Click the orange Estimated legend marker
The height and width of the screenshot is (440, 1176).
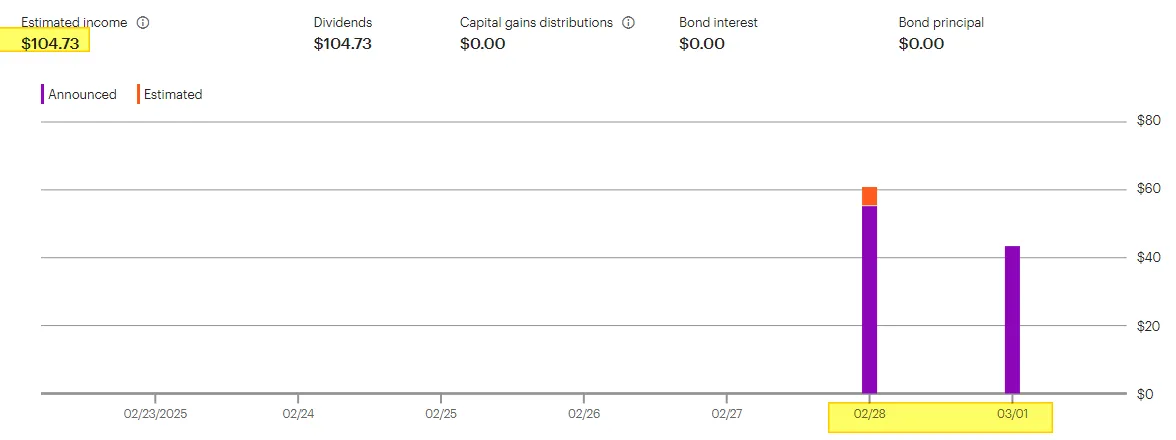(x=138, y=94)
